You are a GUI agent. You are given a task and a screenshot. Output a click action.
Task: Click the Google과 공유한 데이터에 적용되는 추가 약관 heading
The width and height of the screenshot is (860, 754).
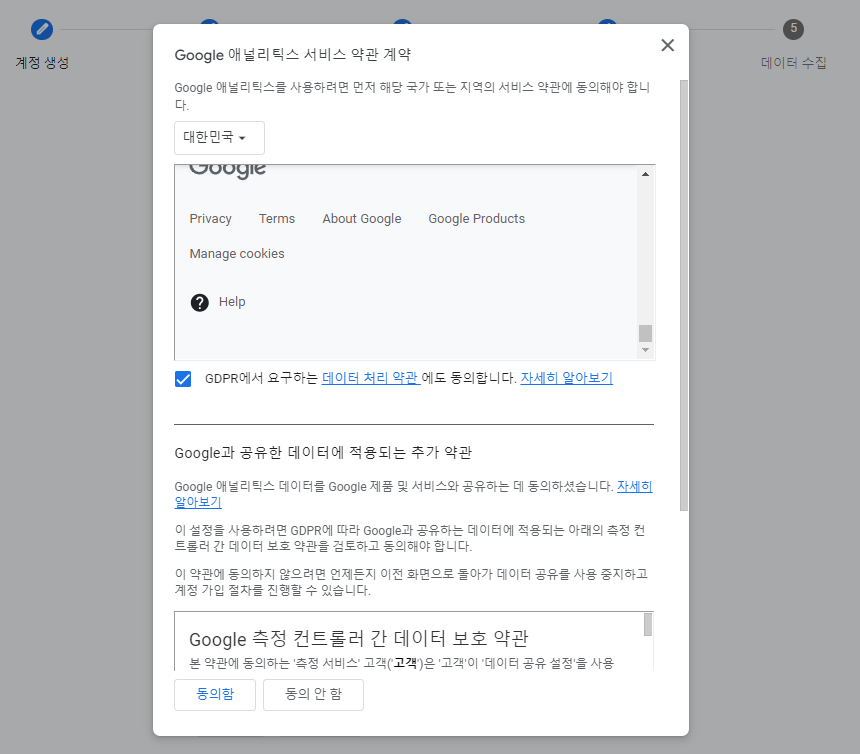point(323,453)
